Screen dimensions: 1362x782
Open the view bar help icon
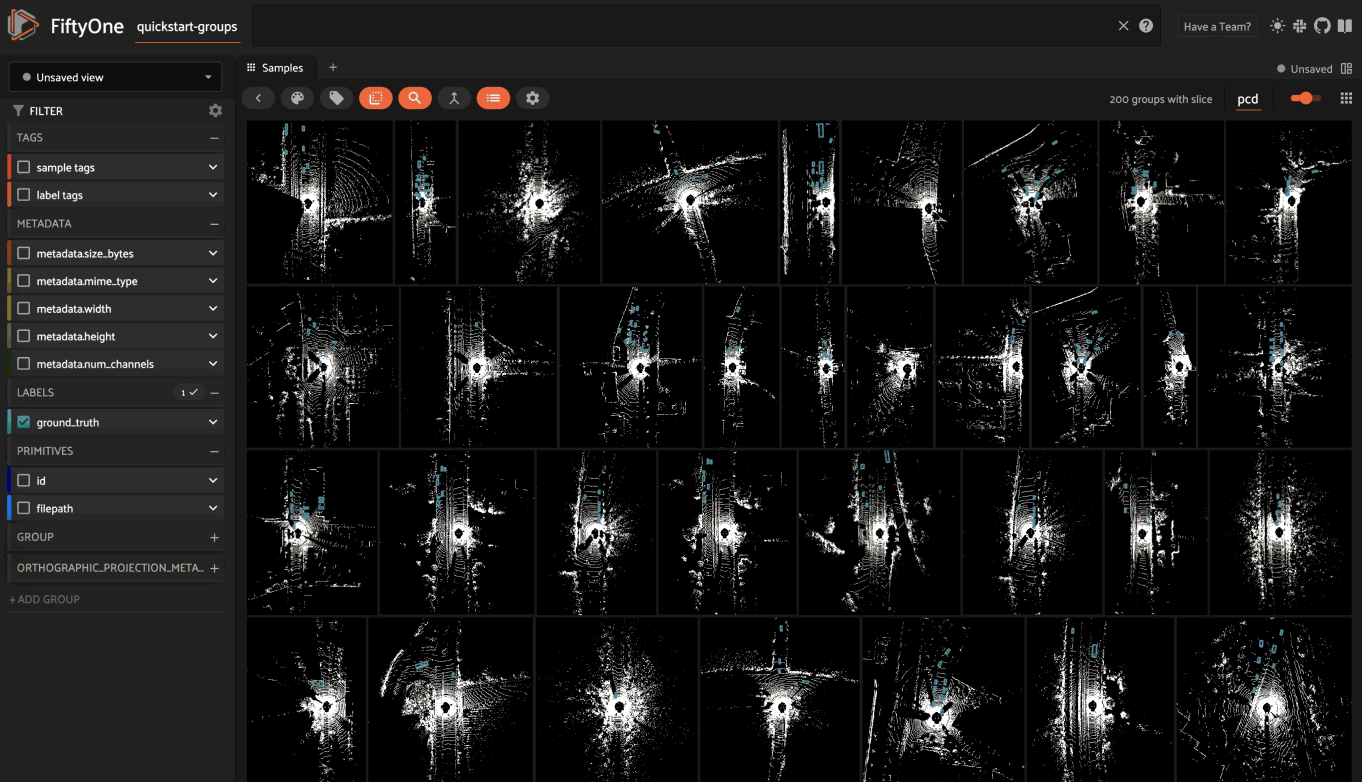point(1146,26)
